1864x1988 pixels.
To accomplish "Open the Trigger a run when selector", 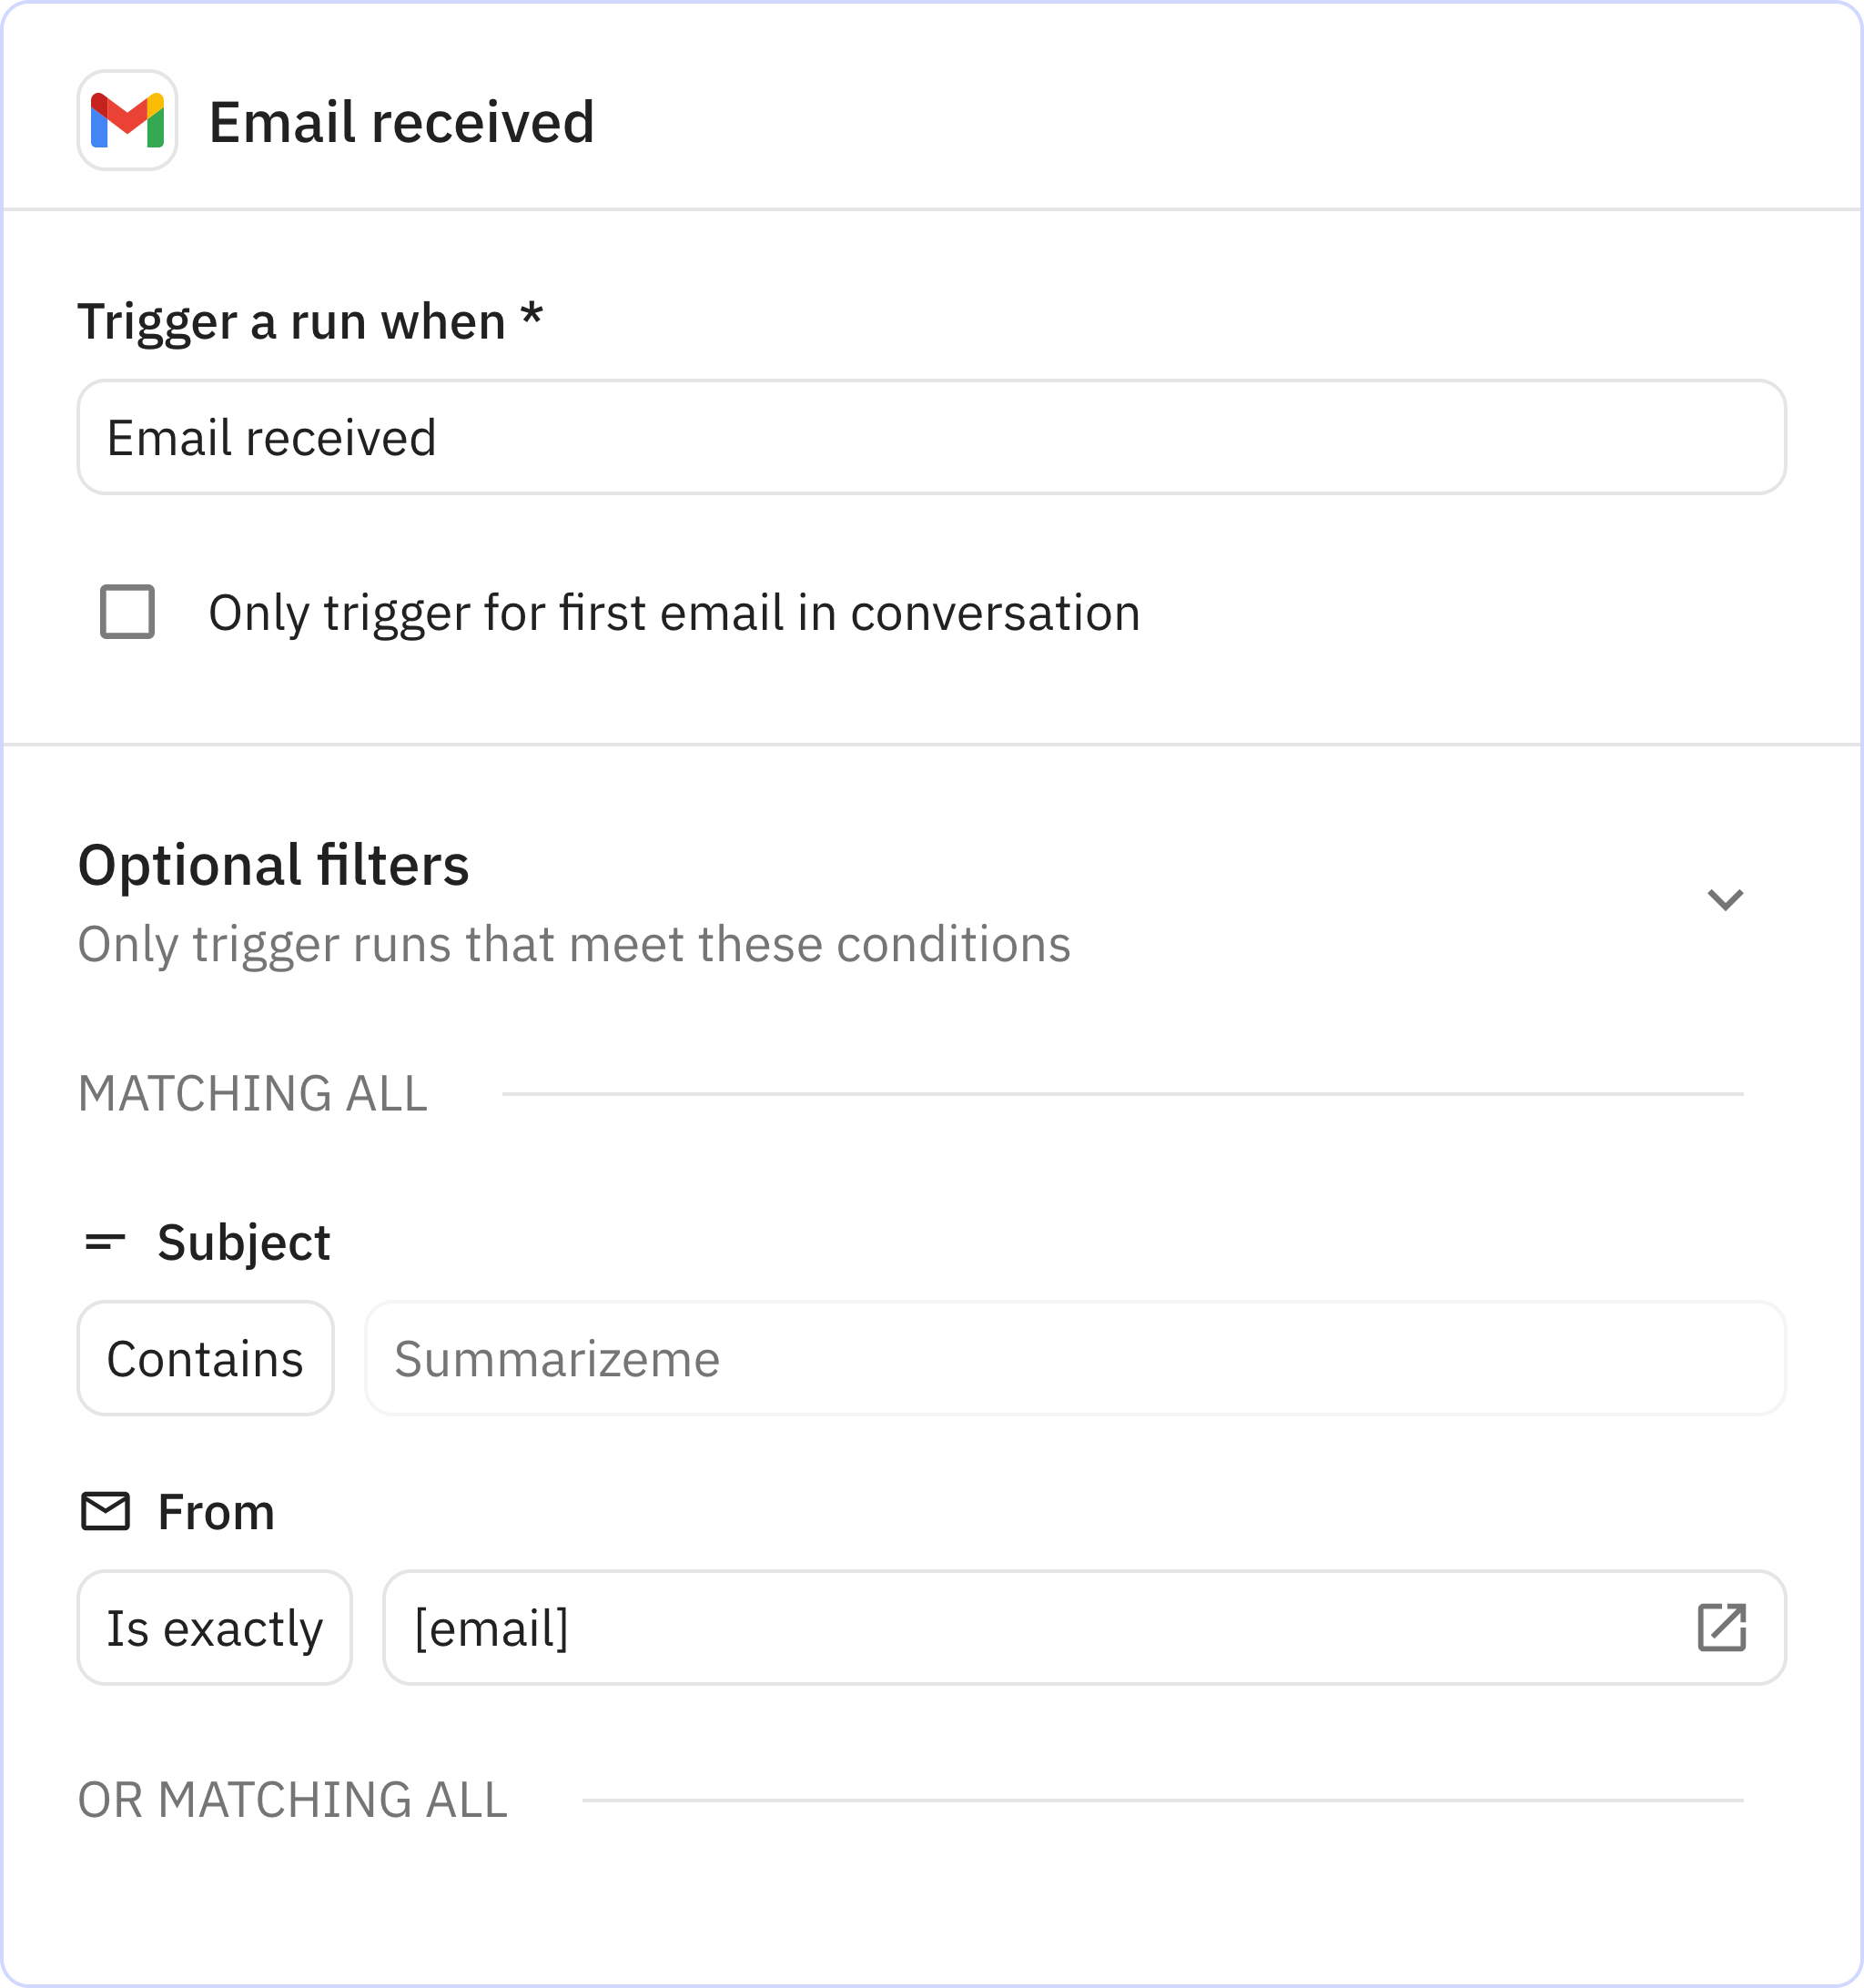I will click(x=929, y=437).
